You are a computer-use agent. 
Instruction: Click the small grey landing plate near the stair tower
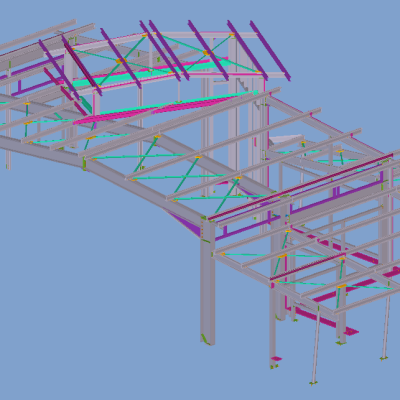[286, 139]
